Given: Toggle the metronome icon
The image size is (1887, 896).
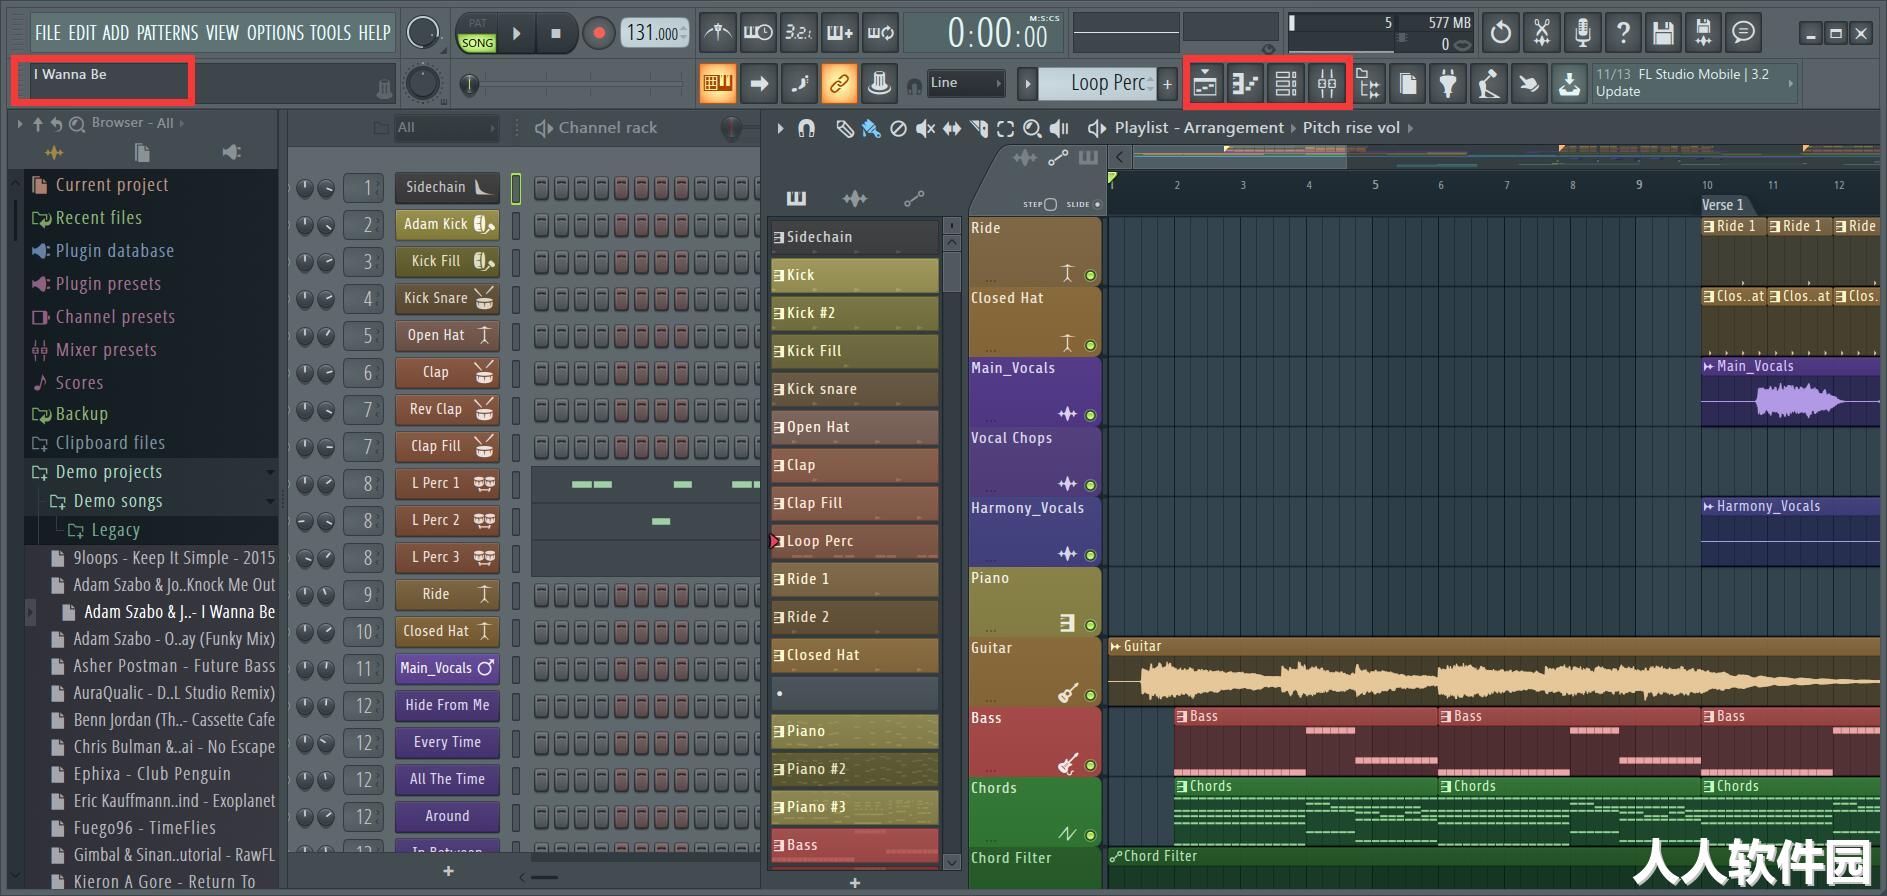Looking at the screenshot, I should tap(717, 33).
